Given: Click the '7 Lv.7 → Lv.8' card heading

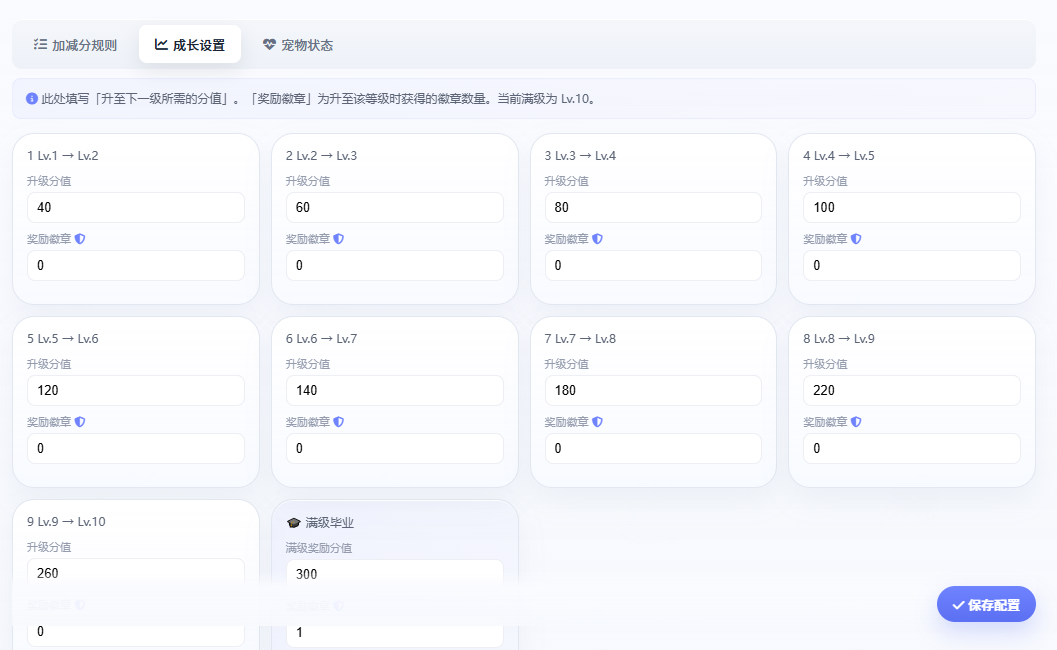Looking at the screenshot, I should (x=580, y=338).
